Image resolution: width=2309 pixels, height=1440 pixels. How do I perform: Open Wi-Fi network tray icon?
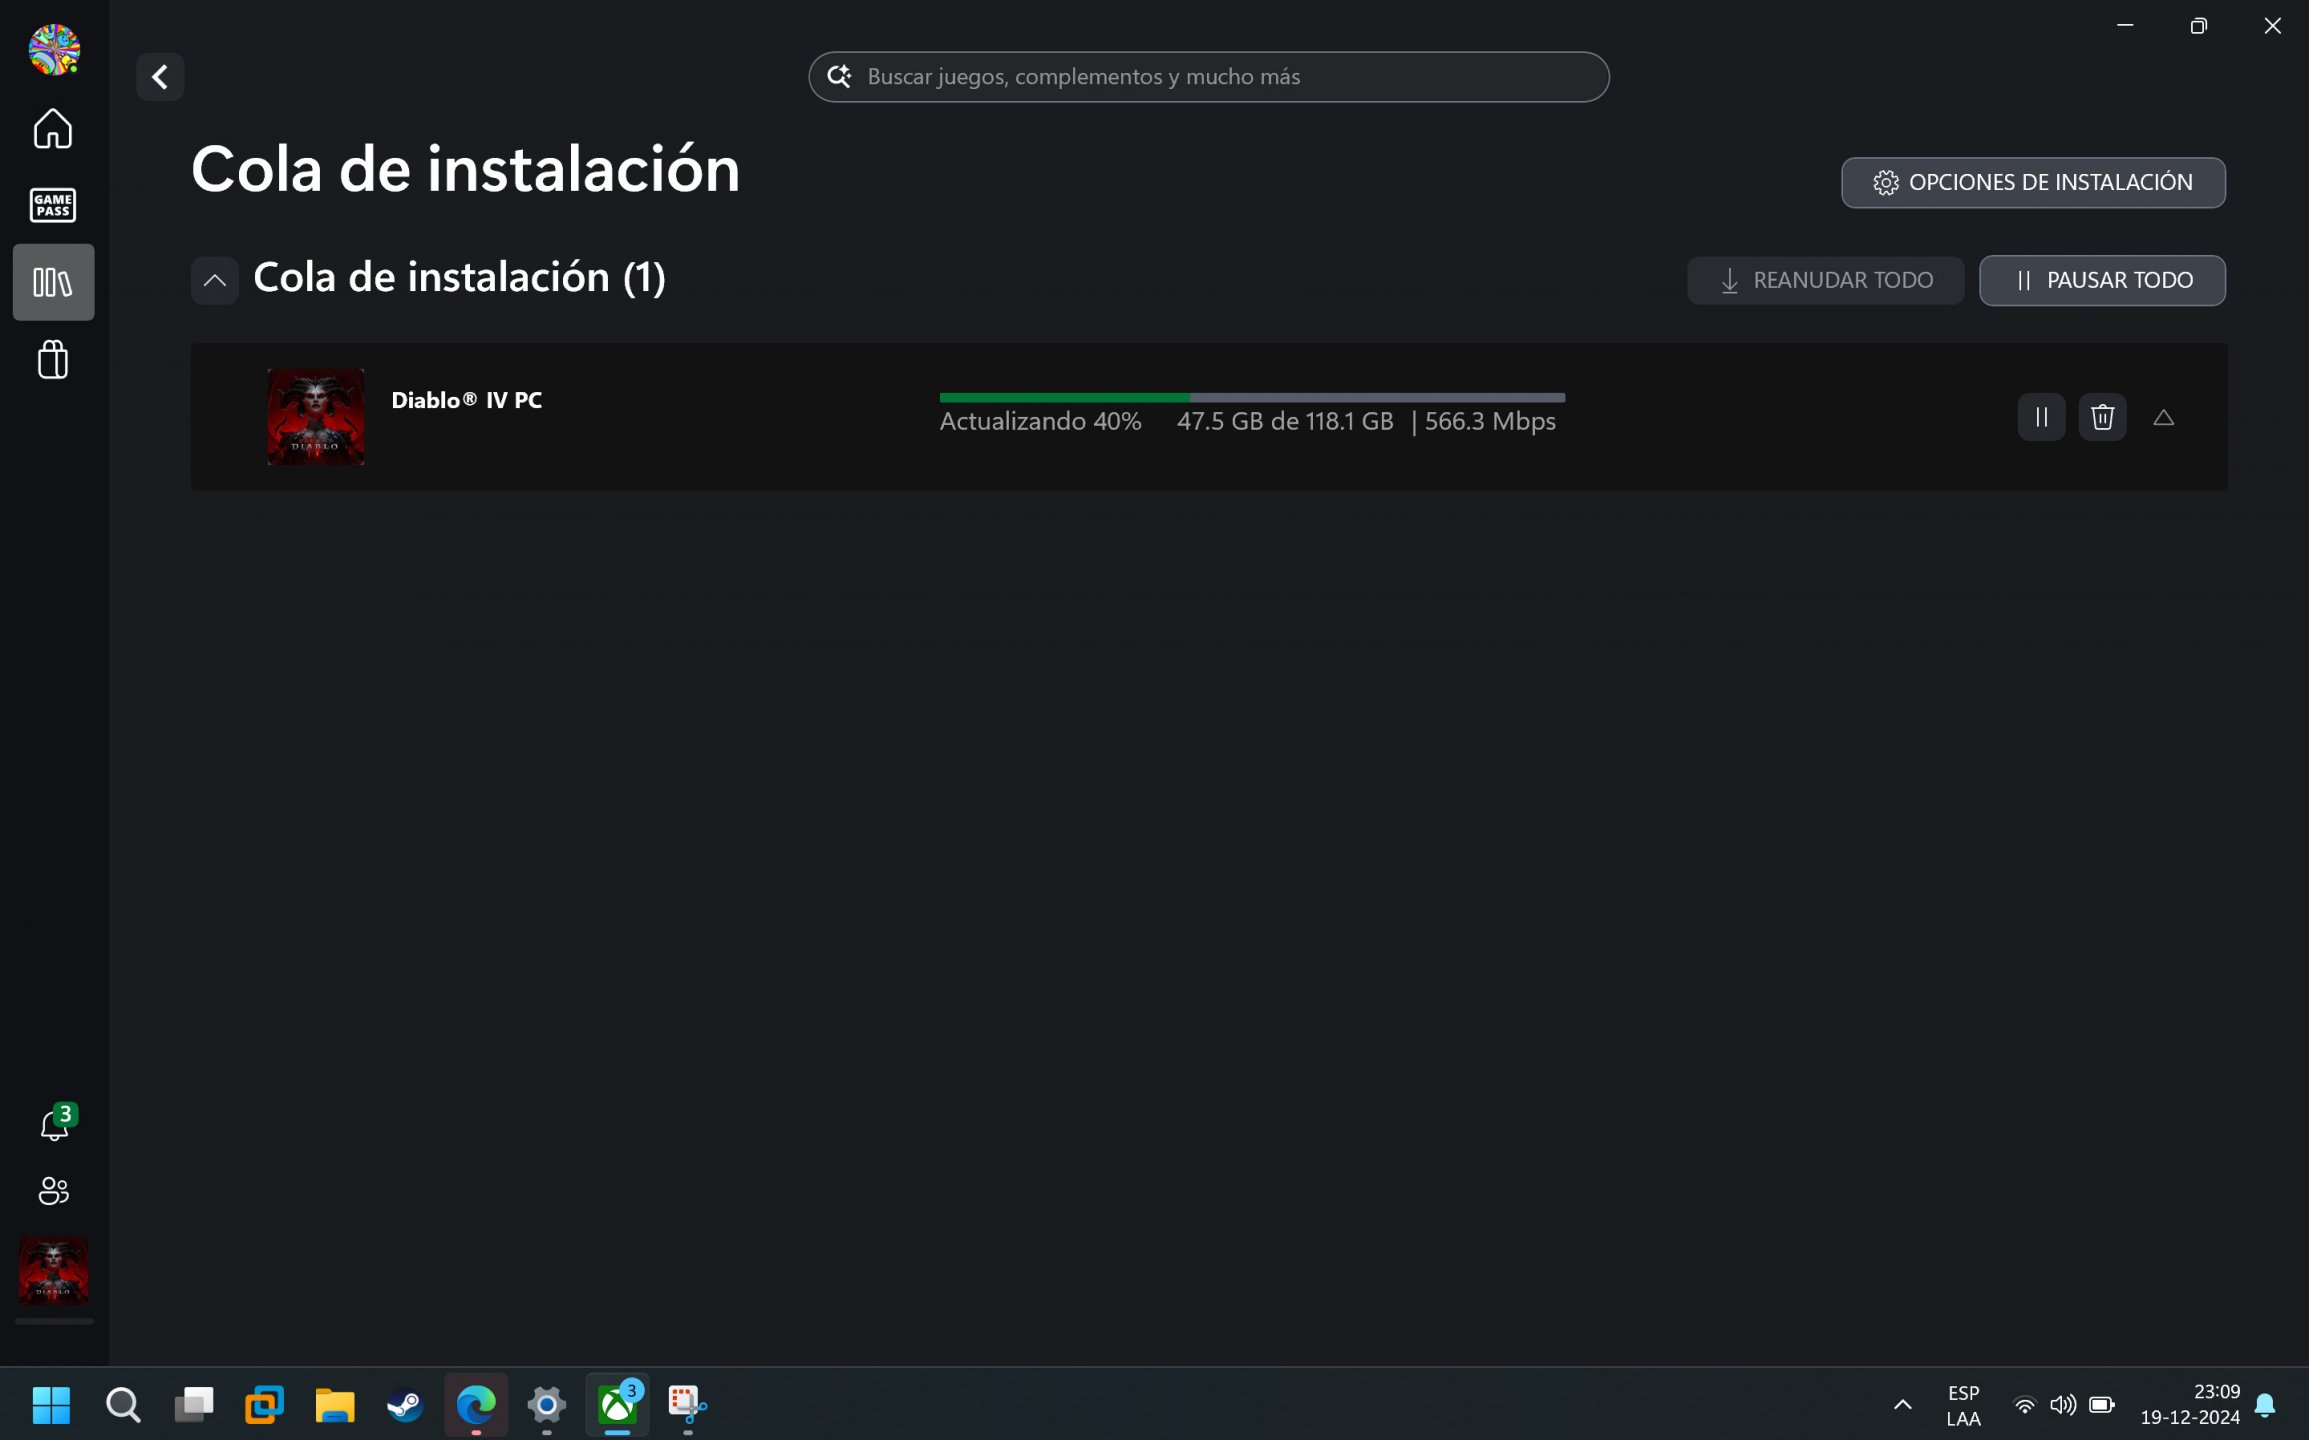pos(2024,1405)
